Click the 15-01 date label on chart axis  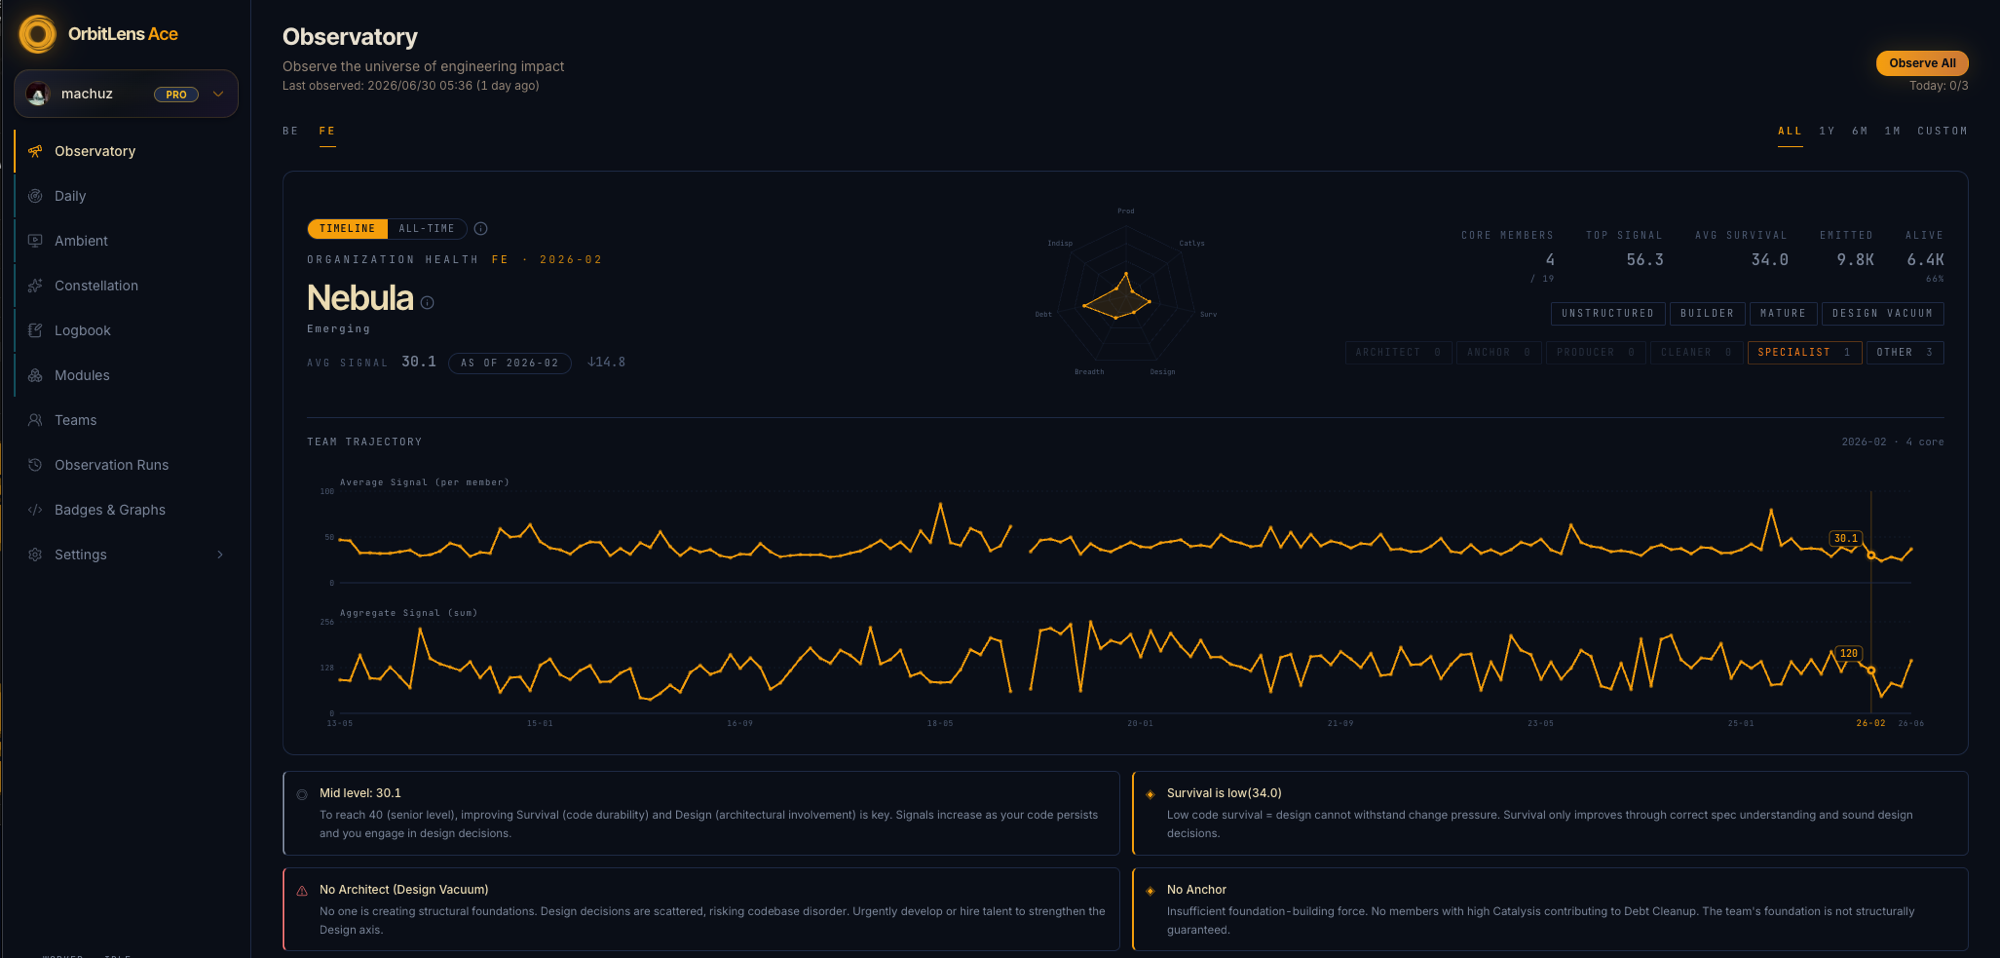(x=540, y=723)
